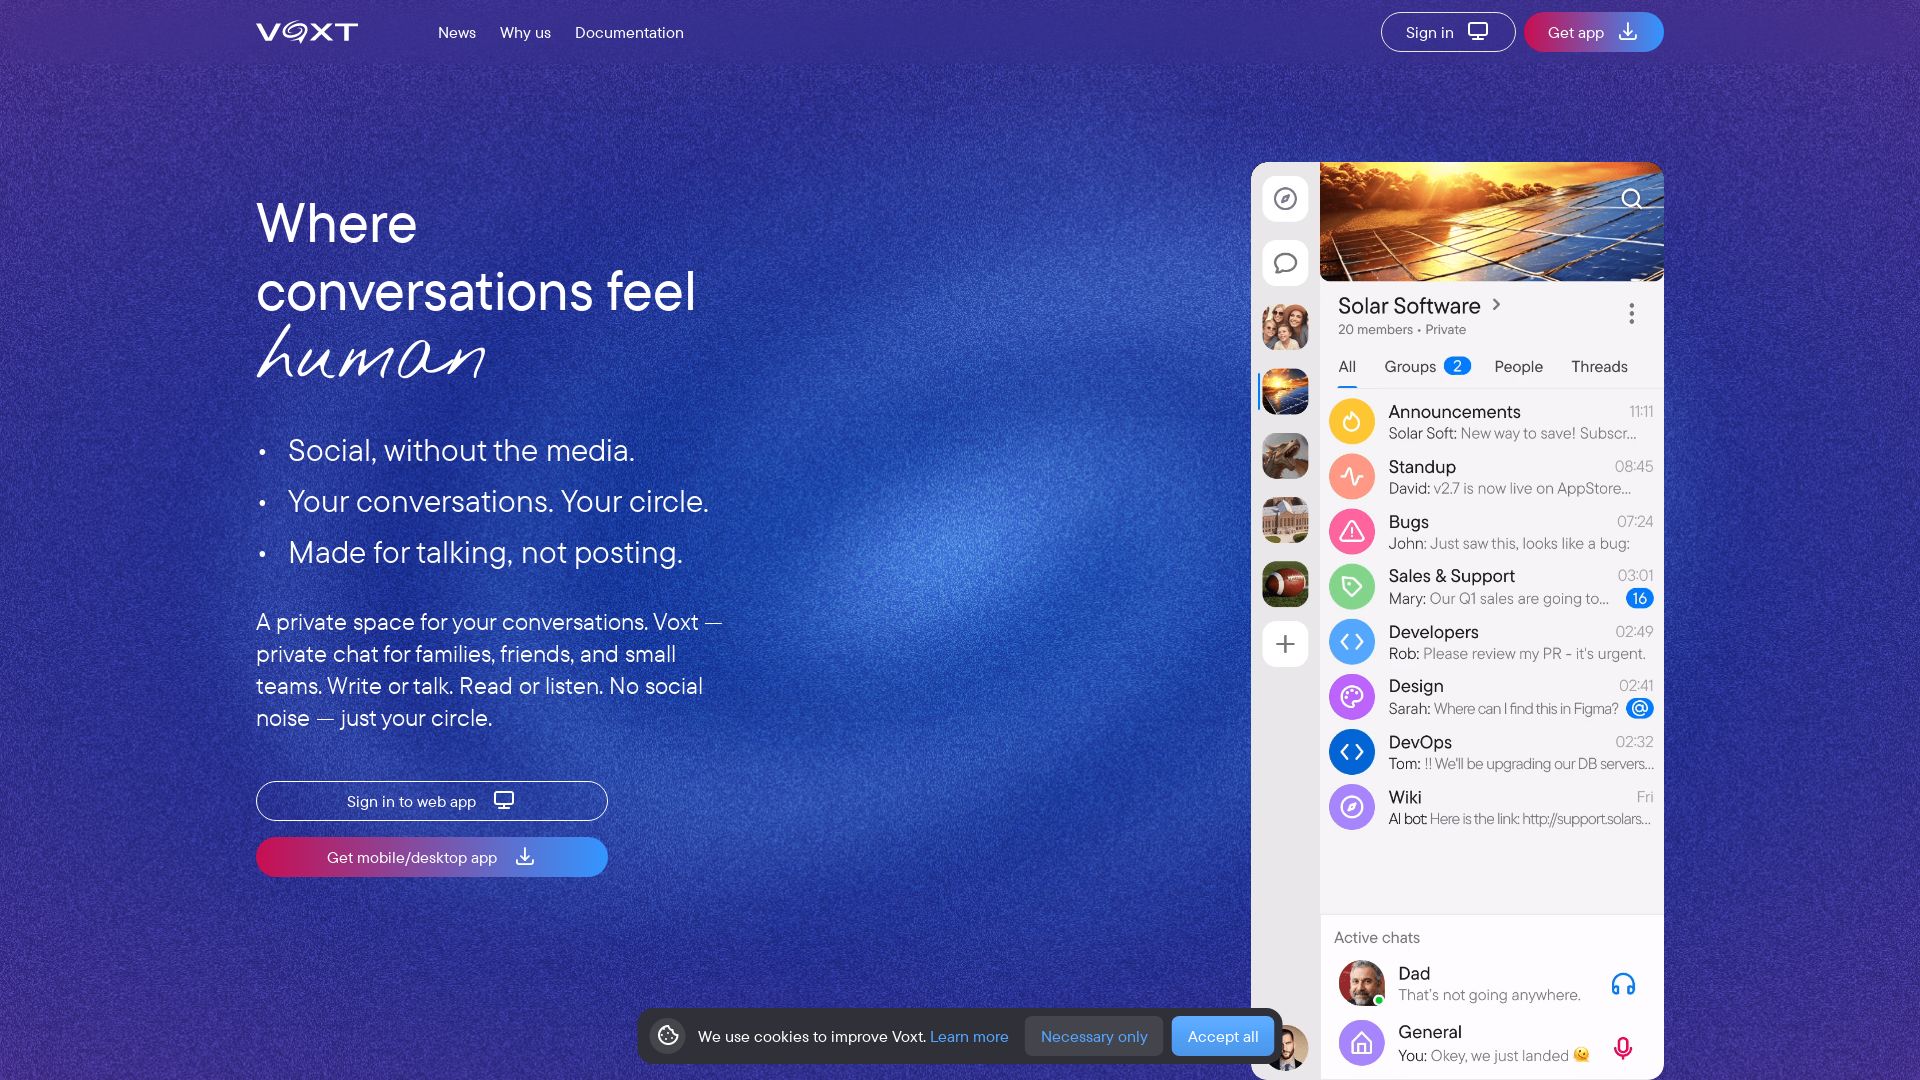Click the DevOps code brackets icon
The image size is (1920, 1080).
[x=1351, y=752]
